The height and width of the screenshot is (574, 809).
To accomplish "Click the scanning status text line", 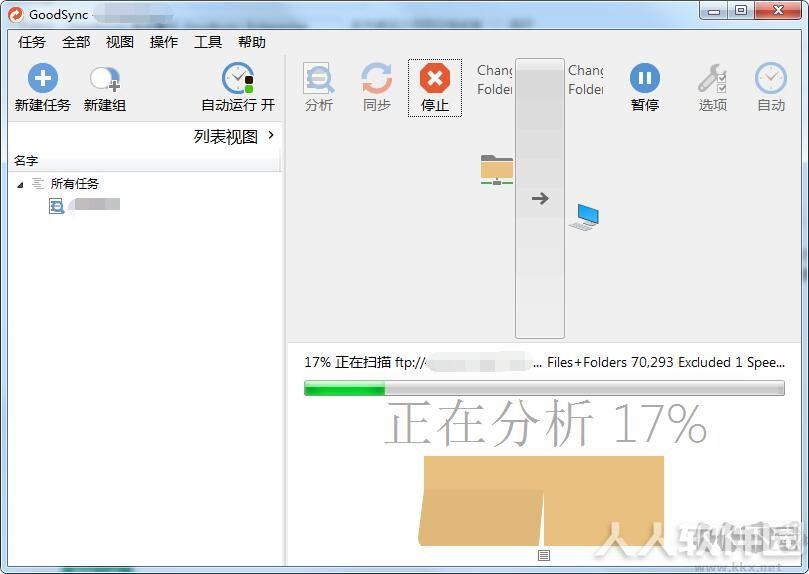I will point(544,363).
